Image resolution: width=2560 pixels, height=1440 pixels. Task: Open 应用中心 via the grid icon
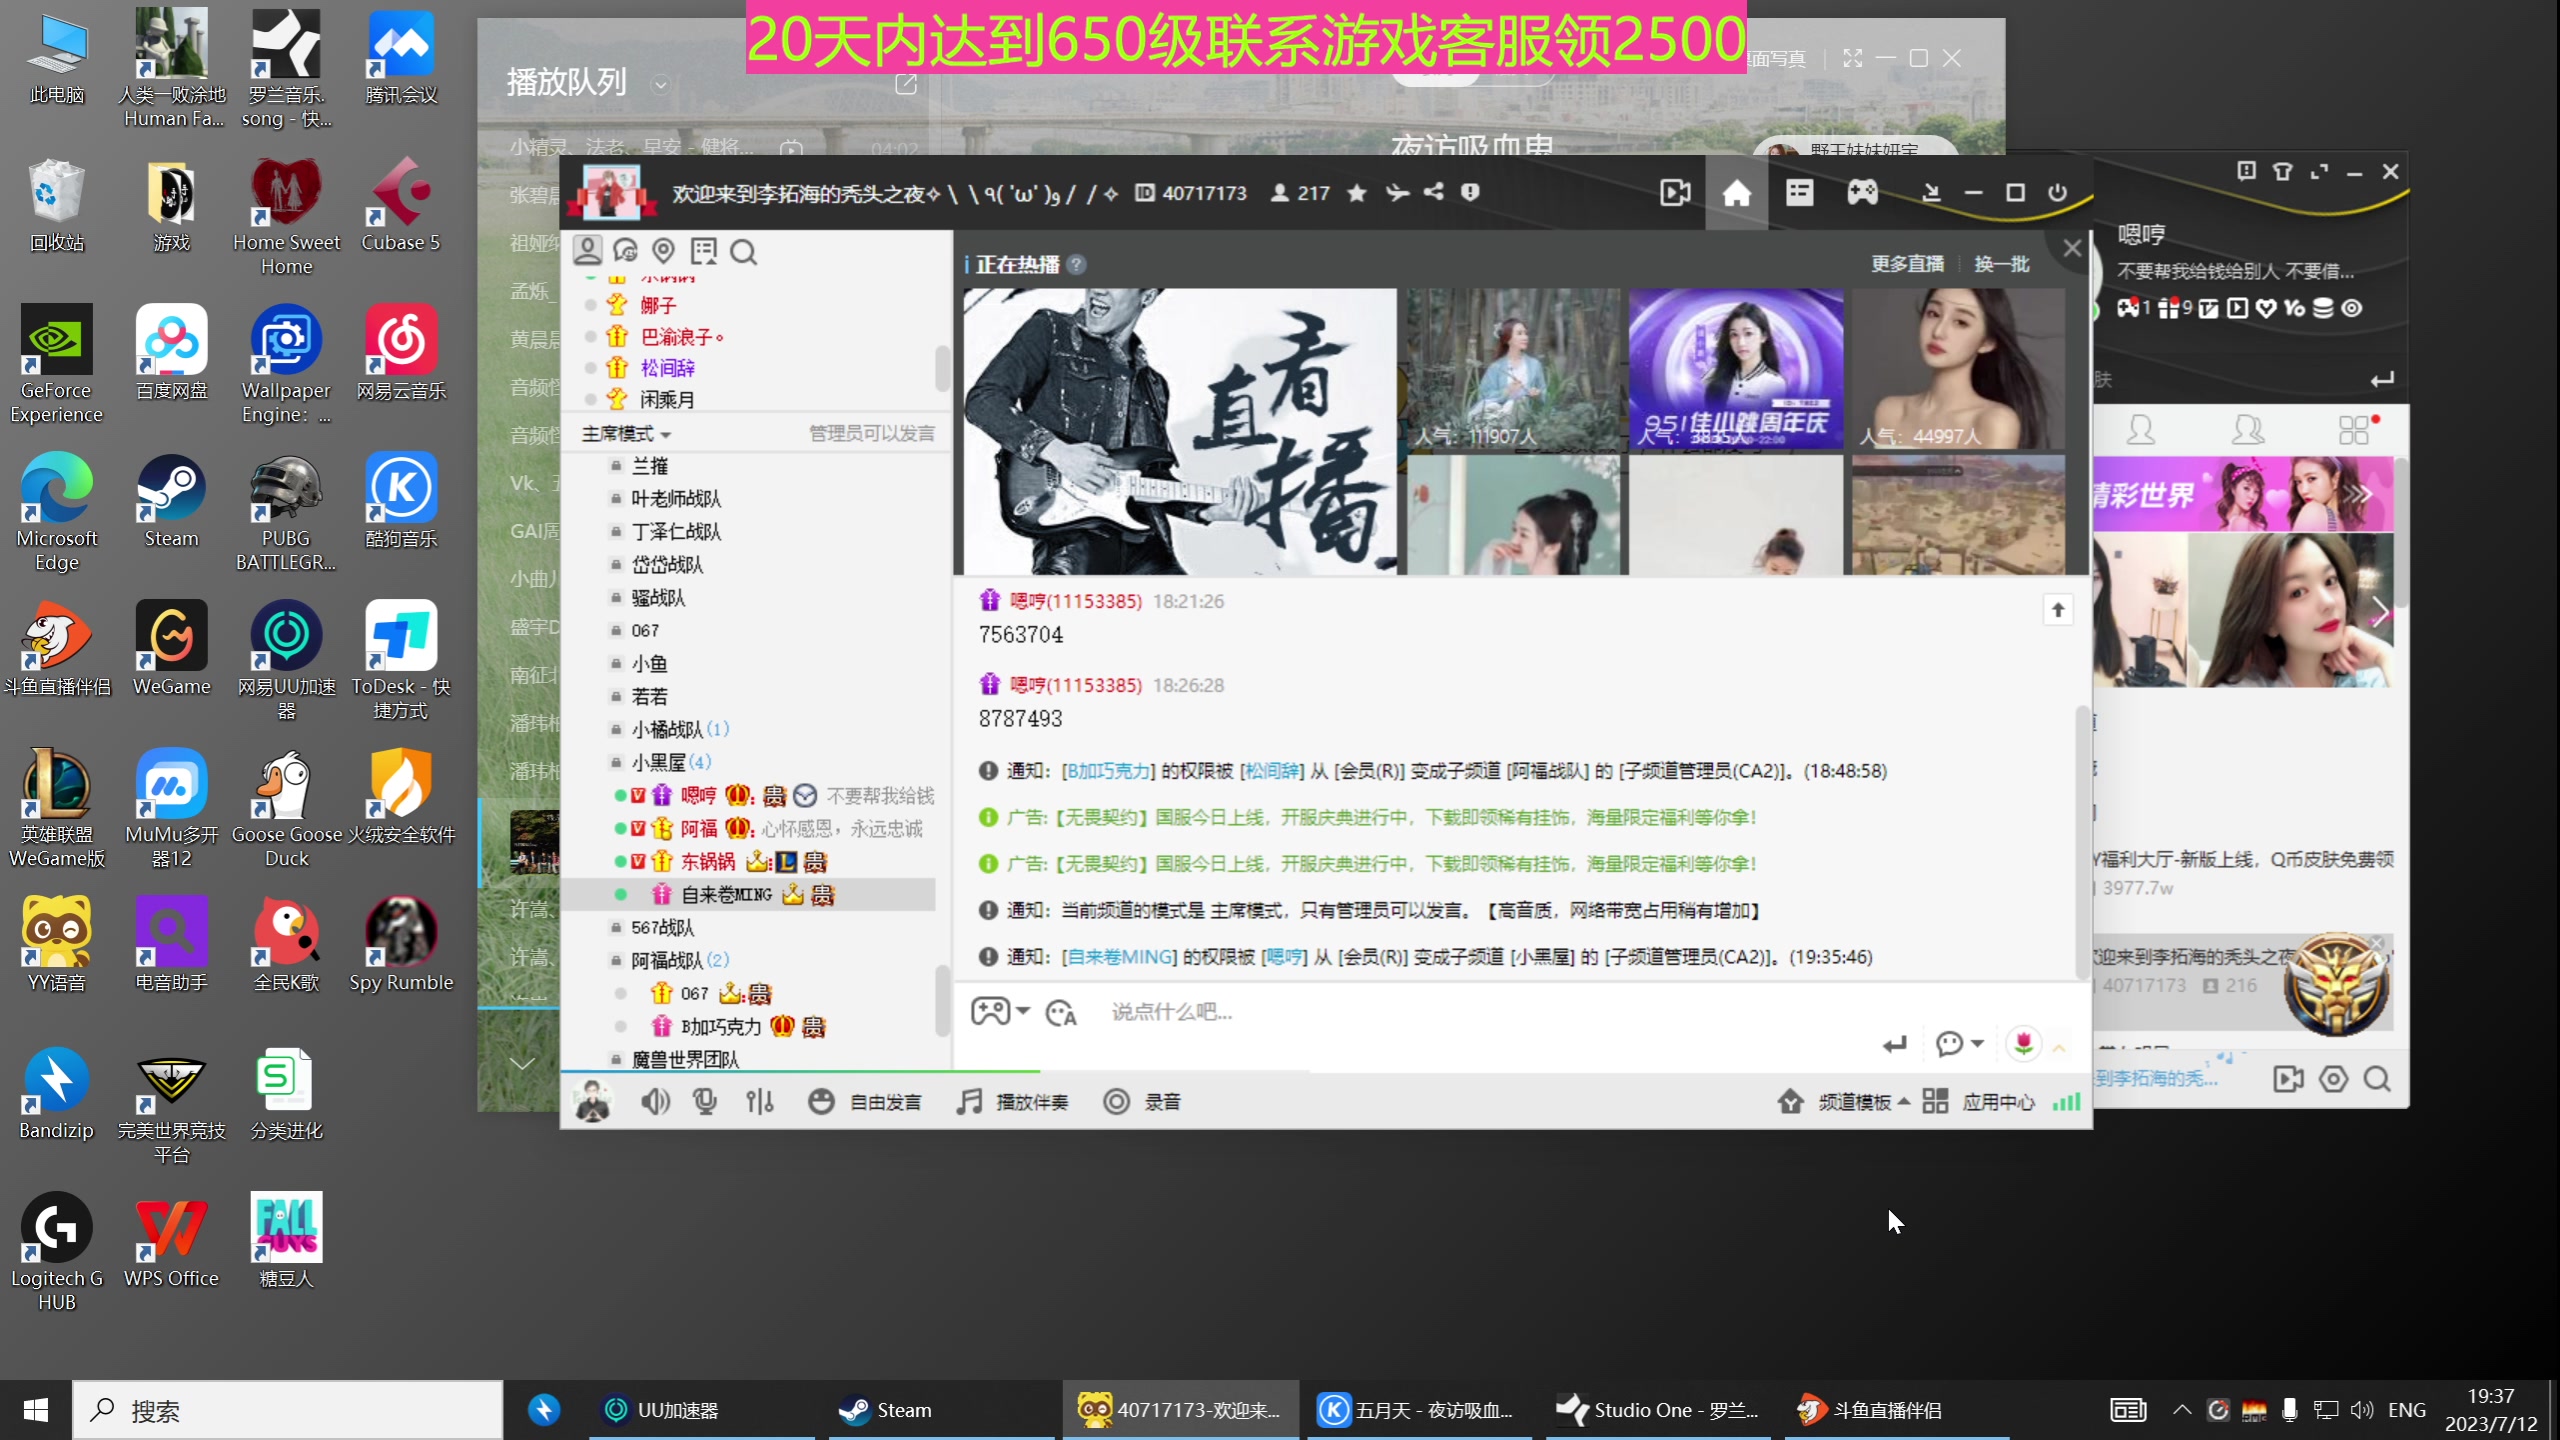pyautogui.click(x=1934, y=1101)
